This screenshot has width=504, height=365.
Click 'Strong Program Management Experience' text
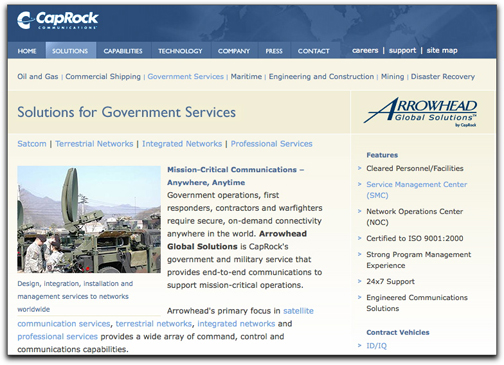pos(419,260)
